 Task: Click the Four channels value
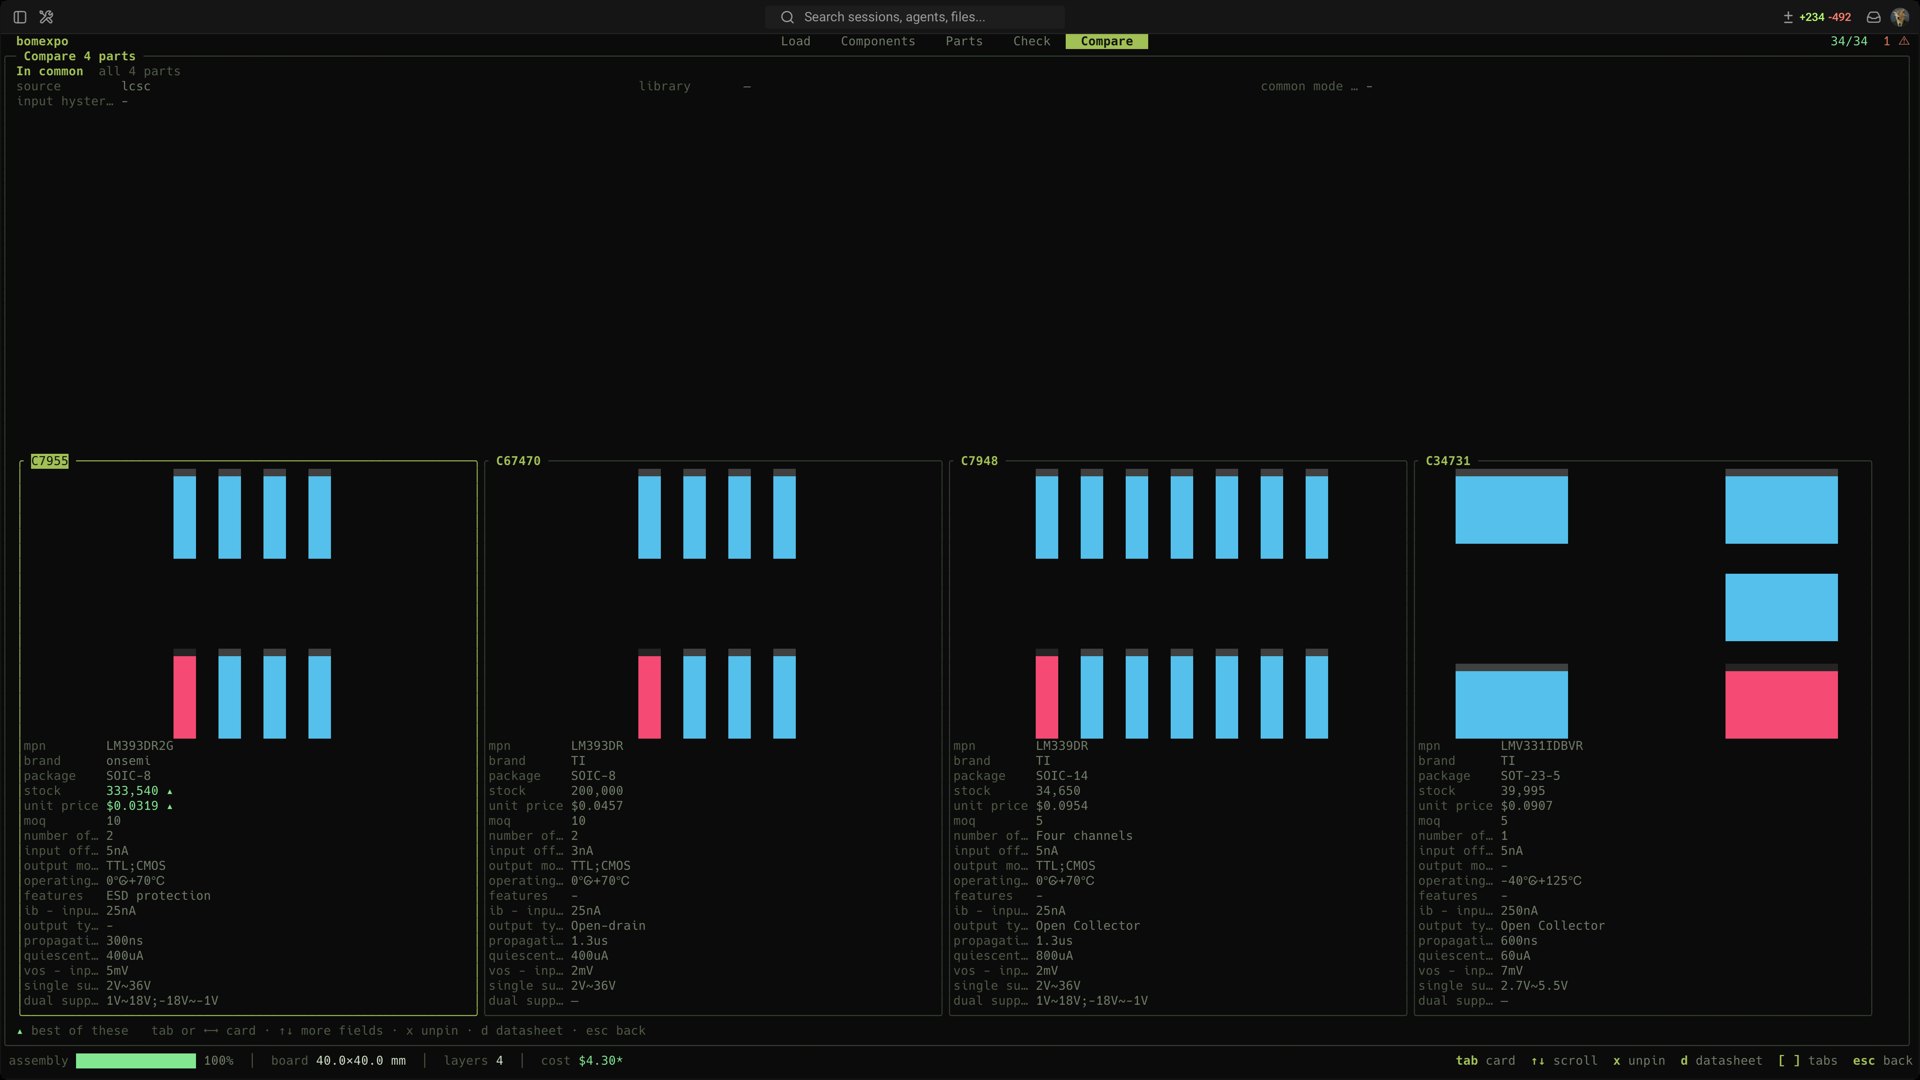(x=1084, y=836)
